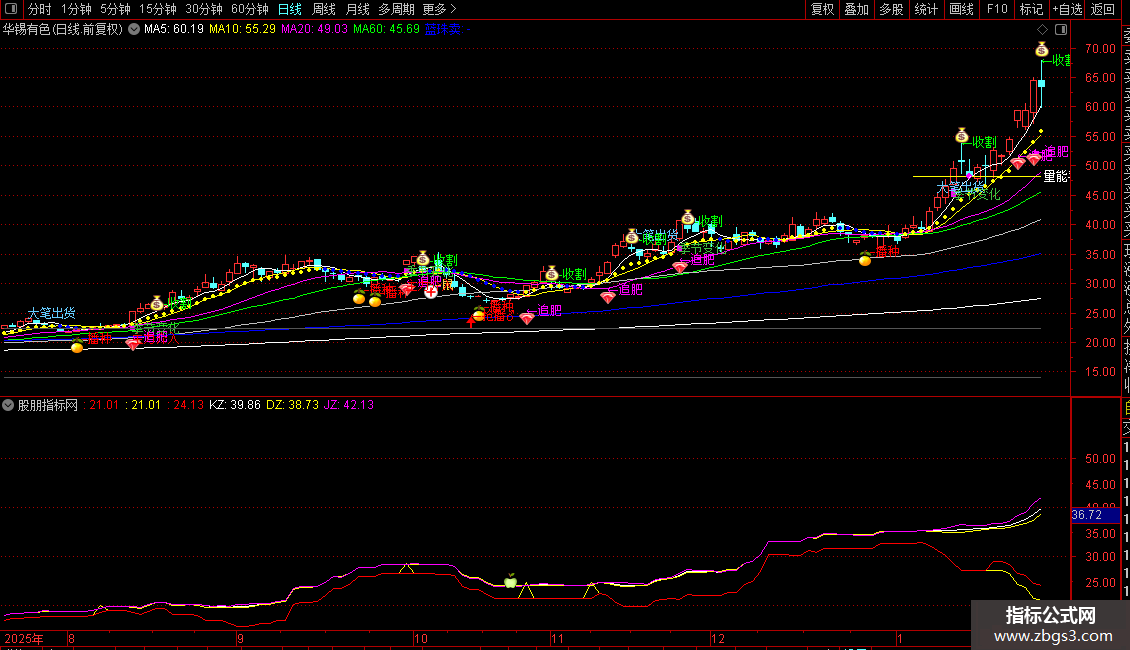Click the money bag icon beside 大笔出货 in November

coord(632,236)
